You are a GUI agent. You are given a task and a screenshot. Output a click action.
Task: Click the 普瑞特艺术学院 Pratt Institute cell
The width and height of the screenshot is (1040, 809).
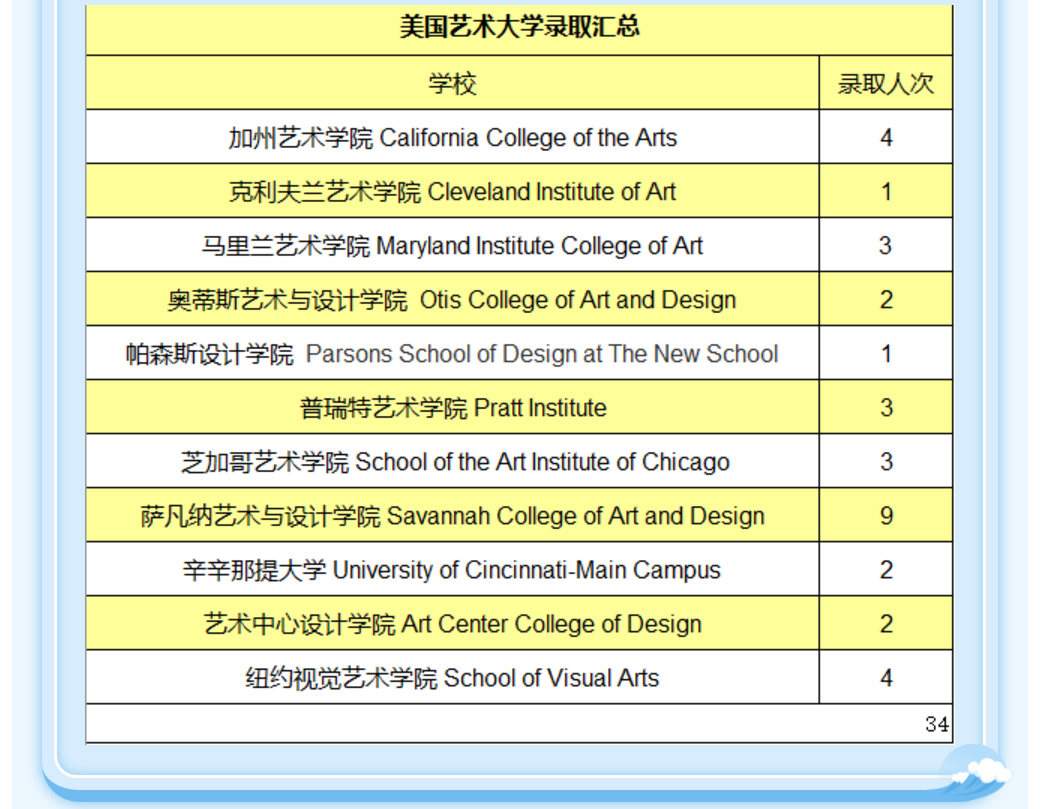[452, 408]
